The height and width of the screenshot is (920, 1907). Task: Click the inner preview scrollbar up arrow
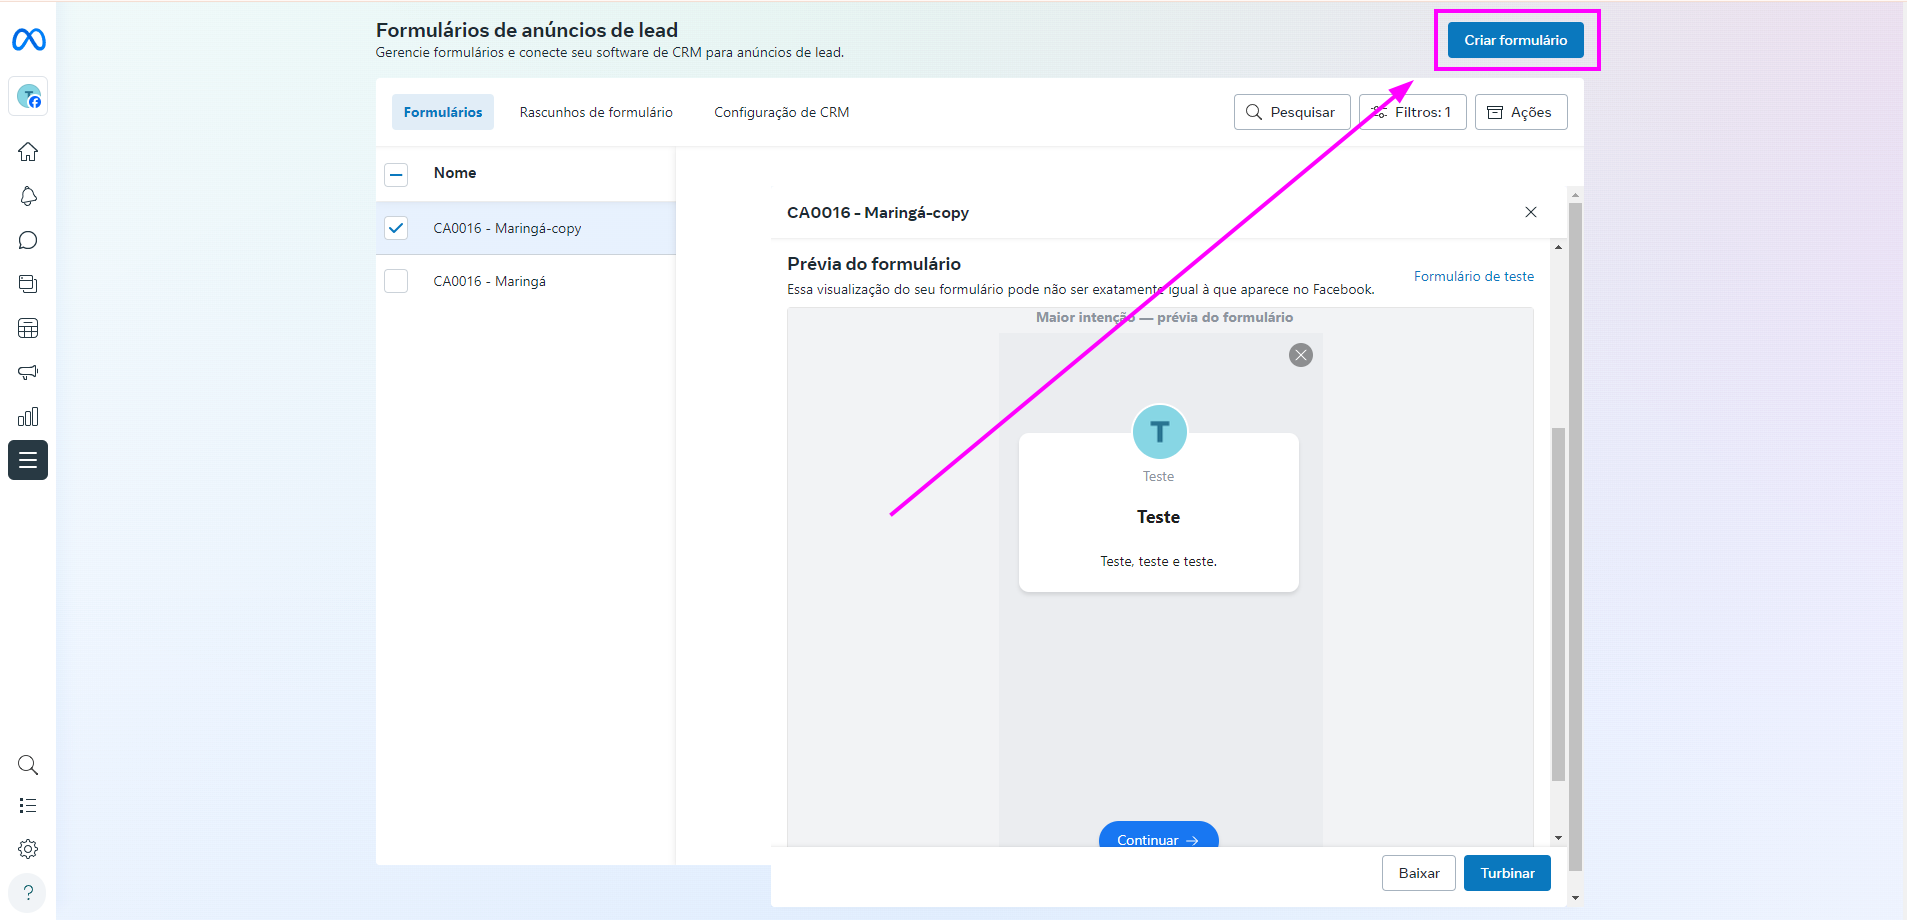1558,247
